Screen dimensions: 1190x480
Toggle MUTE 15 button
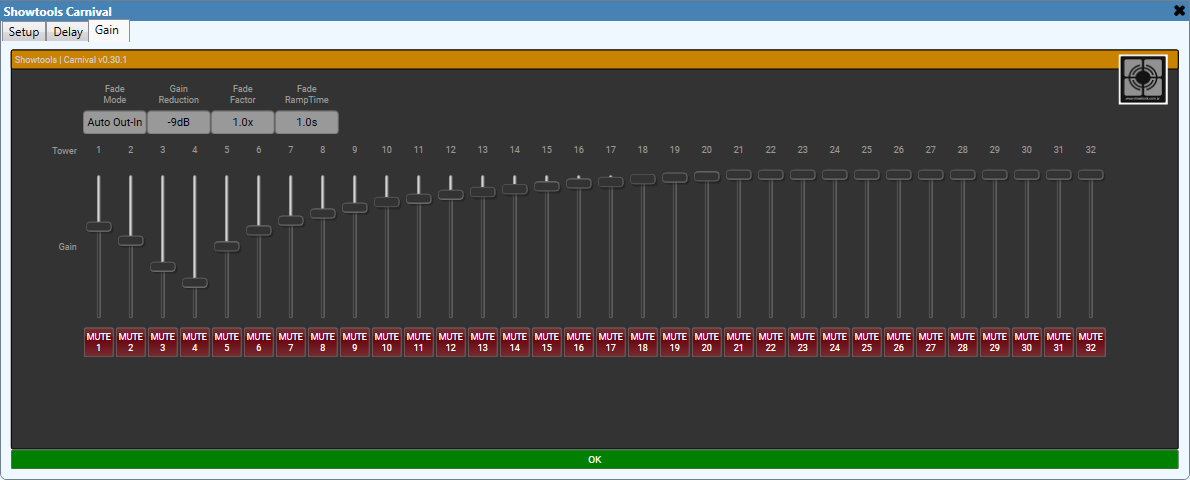(x=546, y=342)
